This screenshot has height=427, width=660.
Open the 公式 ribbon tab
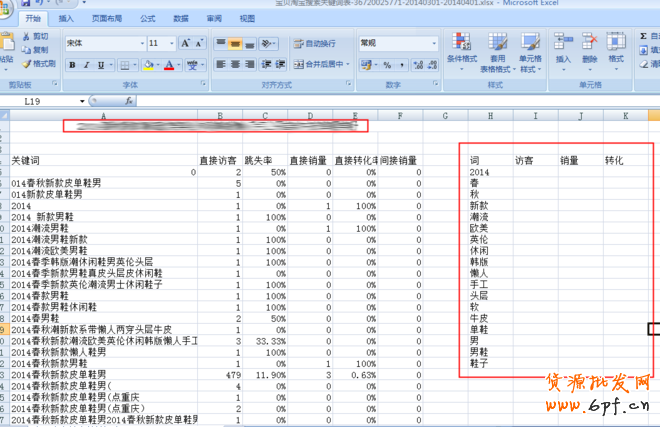(148, 18)
